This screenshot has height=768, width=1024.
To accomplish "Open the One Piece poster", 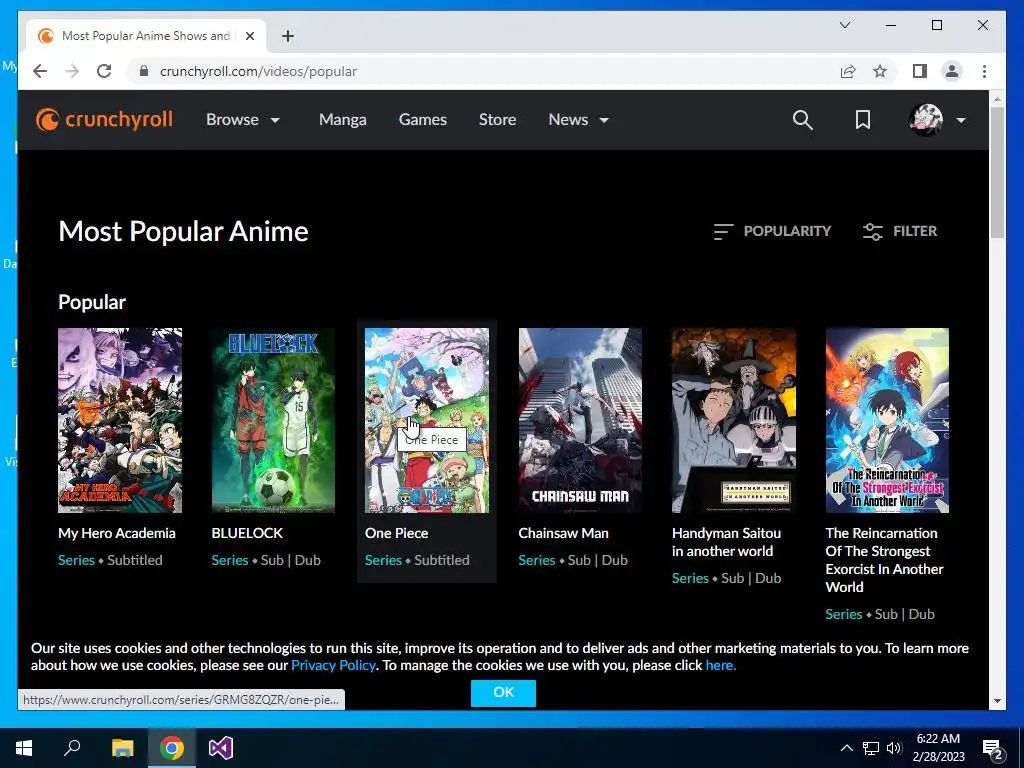I will click(x=426, y=420).
